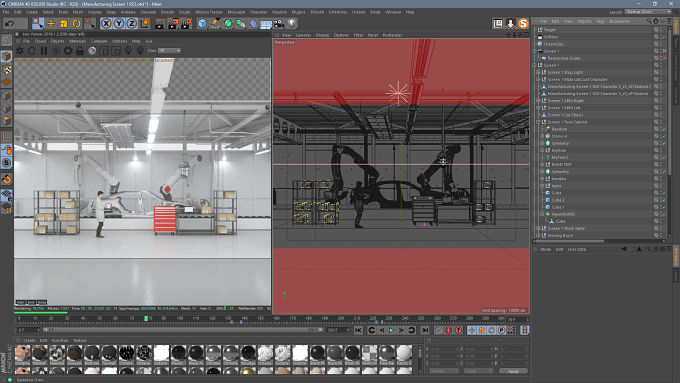Select the Rotate tool
This screenshot has width=680, height=383.
76,23
